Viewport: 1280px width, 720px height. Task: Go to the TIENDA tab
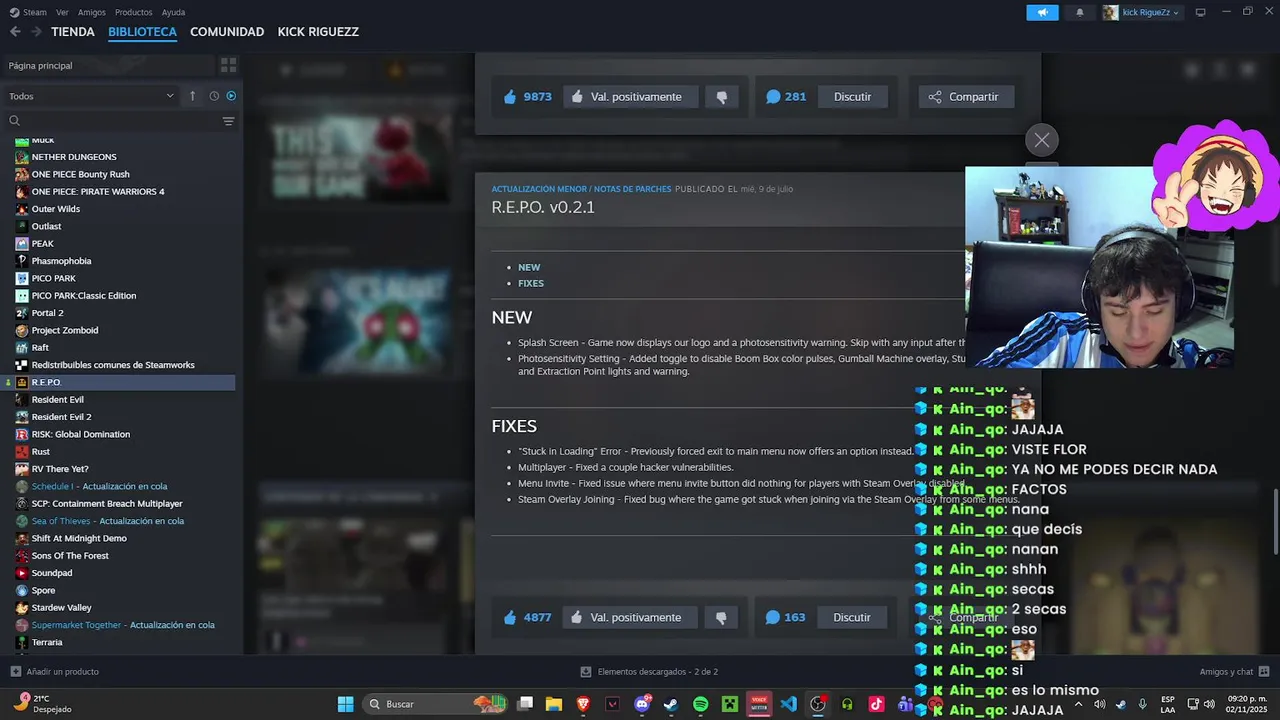tap(73, 32)
